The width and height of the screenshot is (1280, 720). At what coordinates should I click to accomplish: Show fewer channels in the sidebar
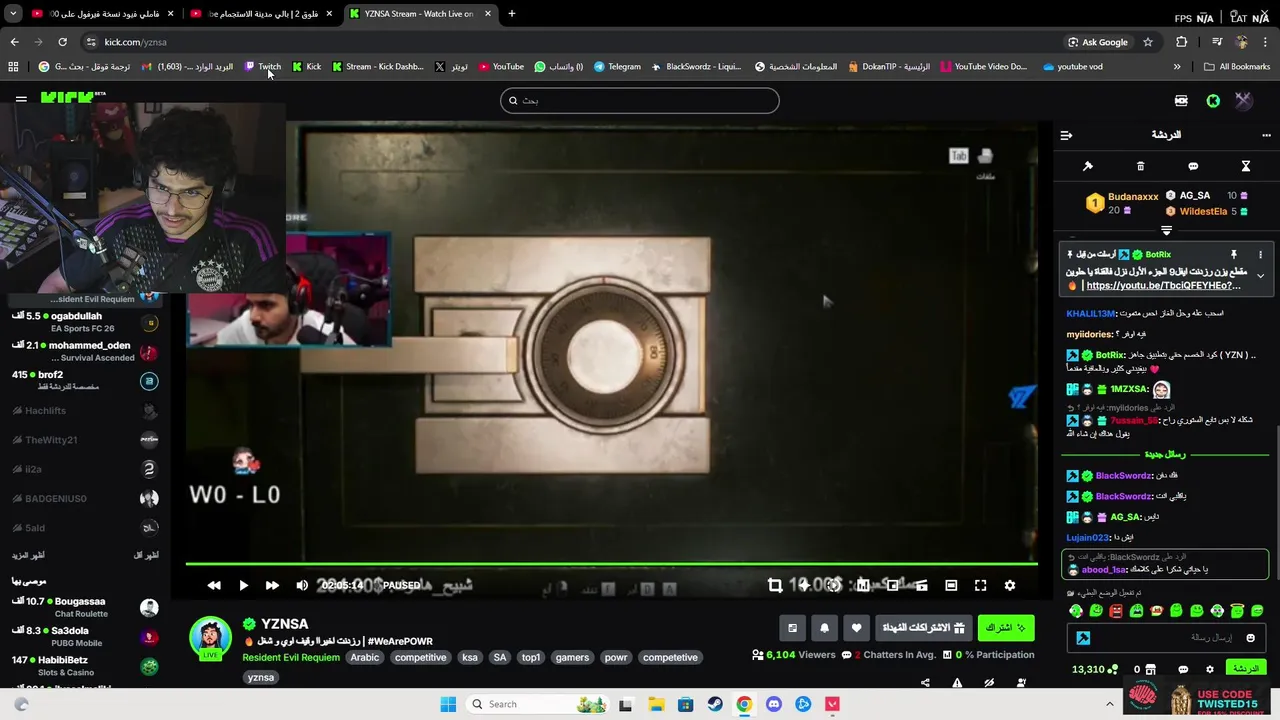(x=145, y=555)
